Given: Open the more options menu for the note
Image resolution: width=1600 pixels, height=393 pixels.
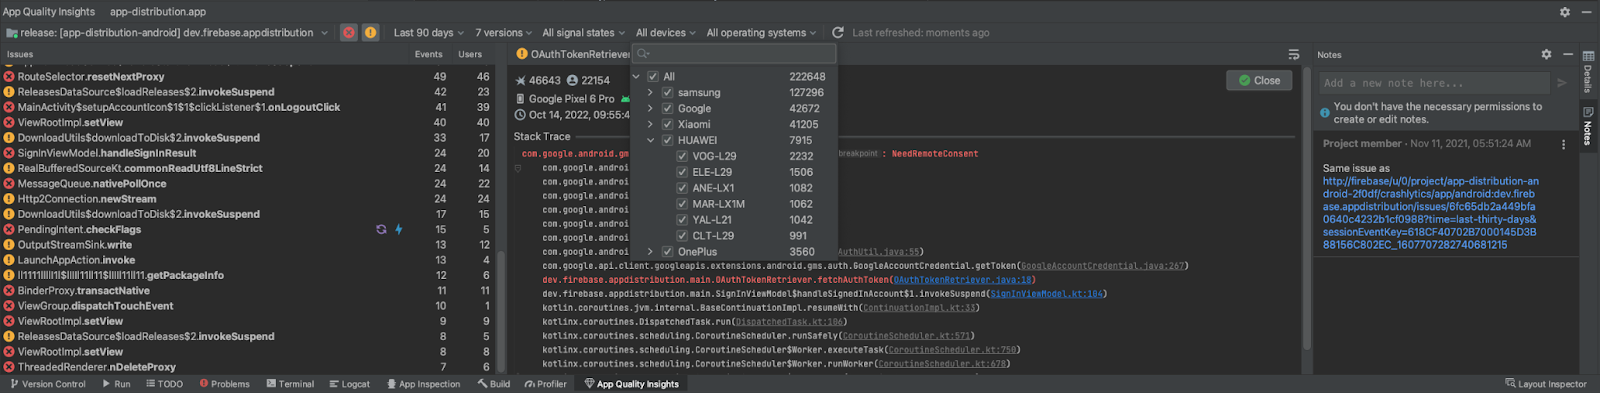Looking at the screenshot, I should coord(1564,144).
